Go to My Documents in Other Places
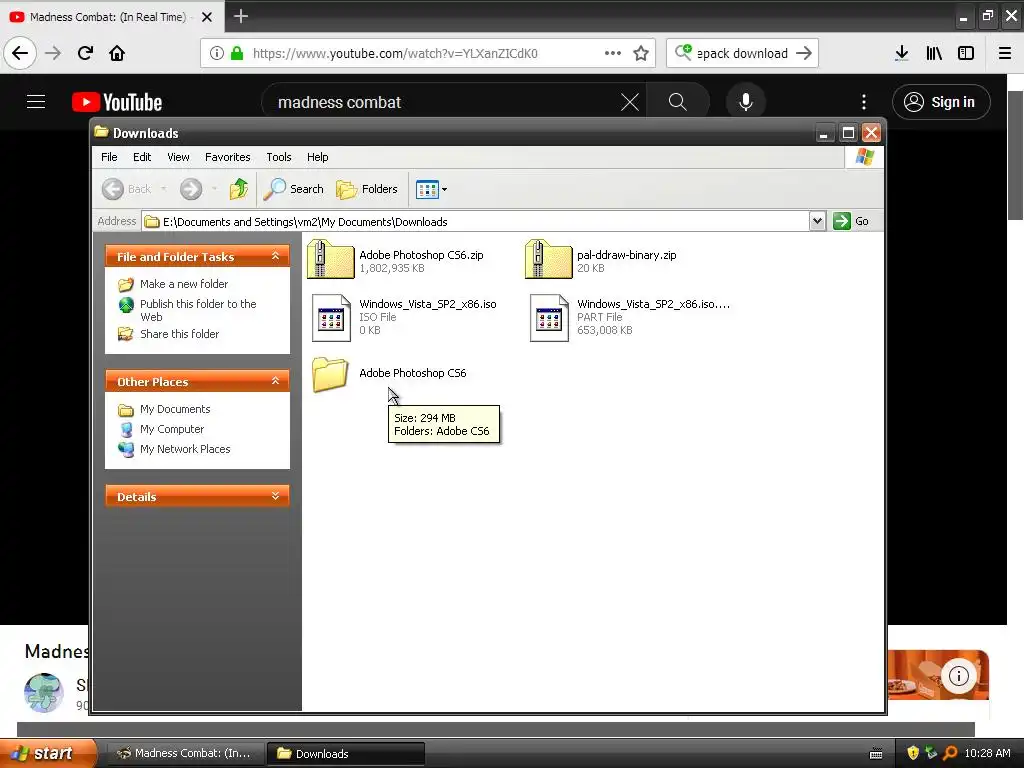The image size is (1024, 768). (x=174, y=409)
